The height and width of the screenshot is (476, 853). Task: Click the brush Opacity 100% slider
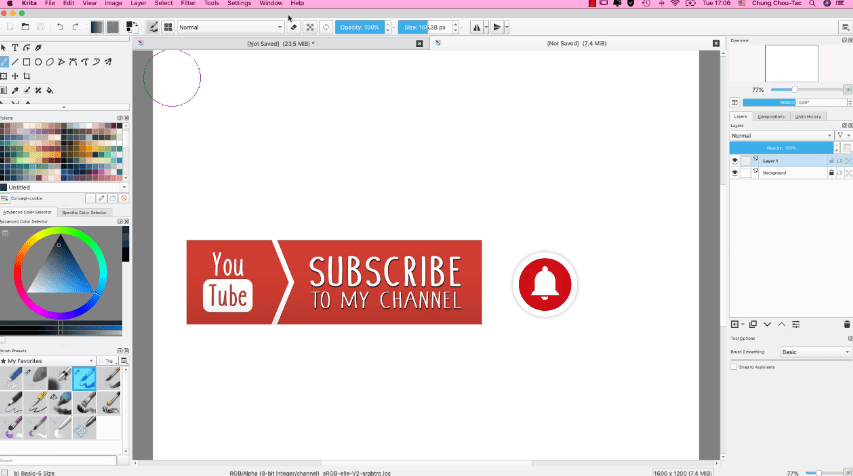pos(360,27)
